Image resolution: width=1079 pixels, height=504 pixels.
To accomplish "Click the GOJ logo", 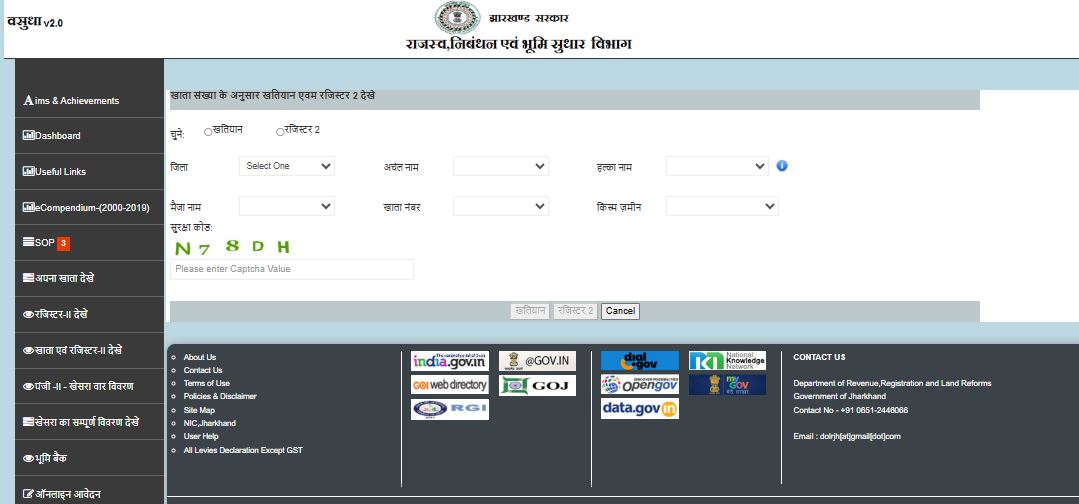I will [537, 385].
